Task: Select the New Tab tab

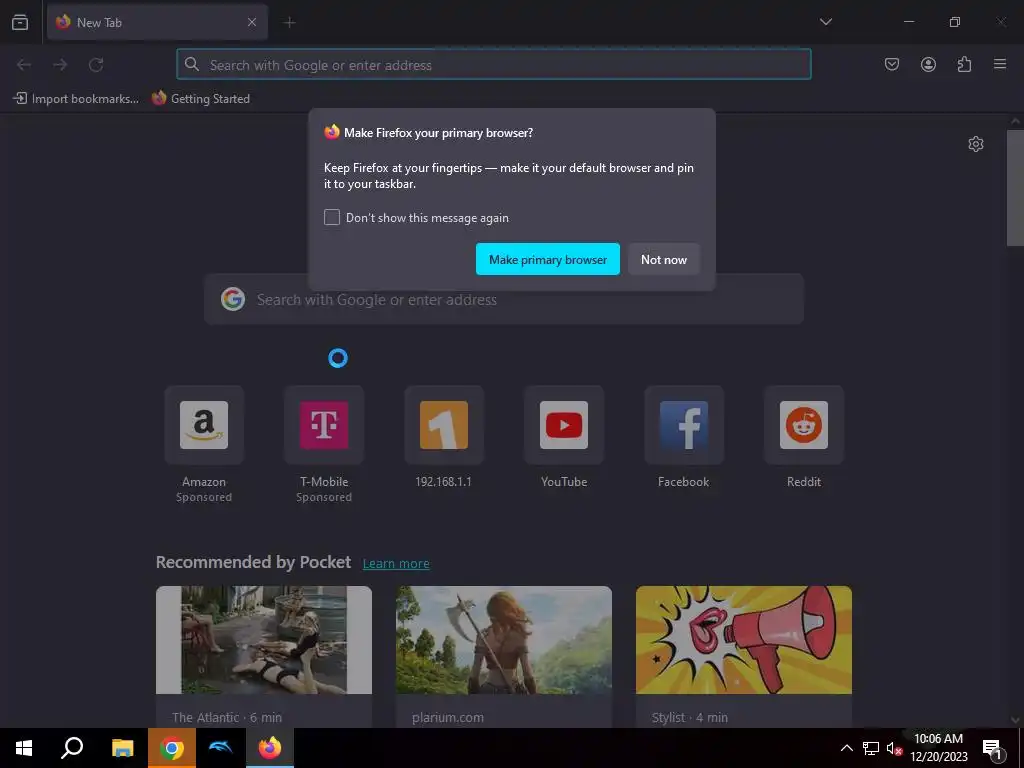Action: point(157,22)
